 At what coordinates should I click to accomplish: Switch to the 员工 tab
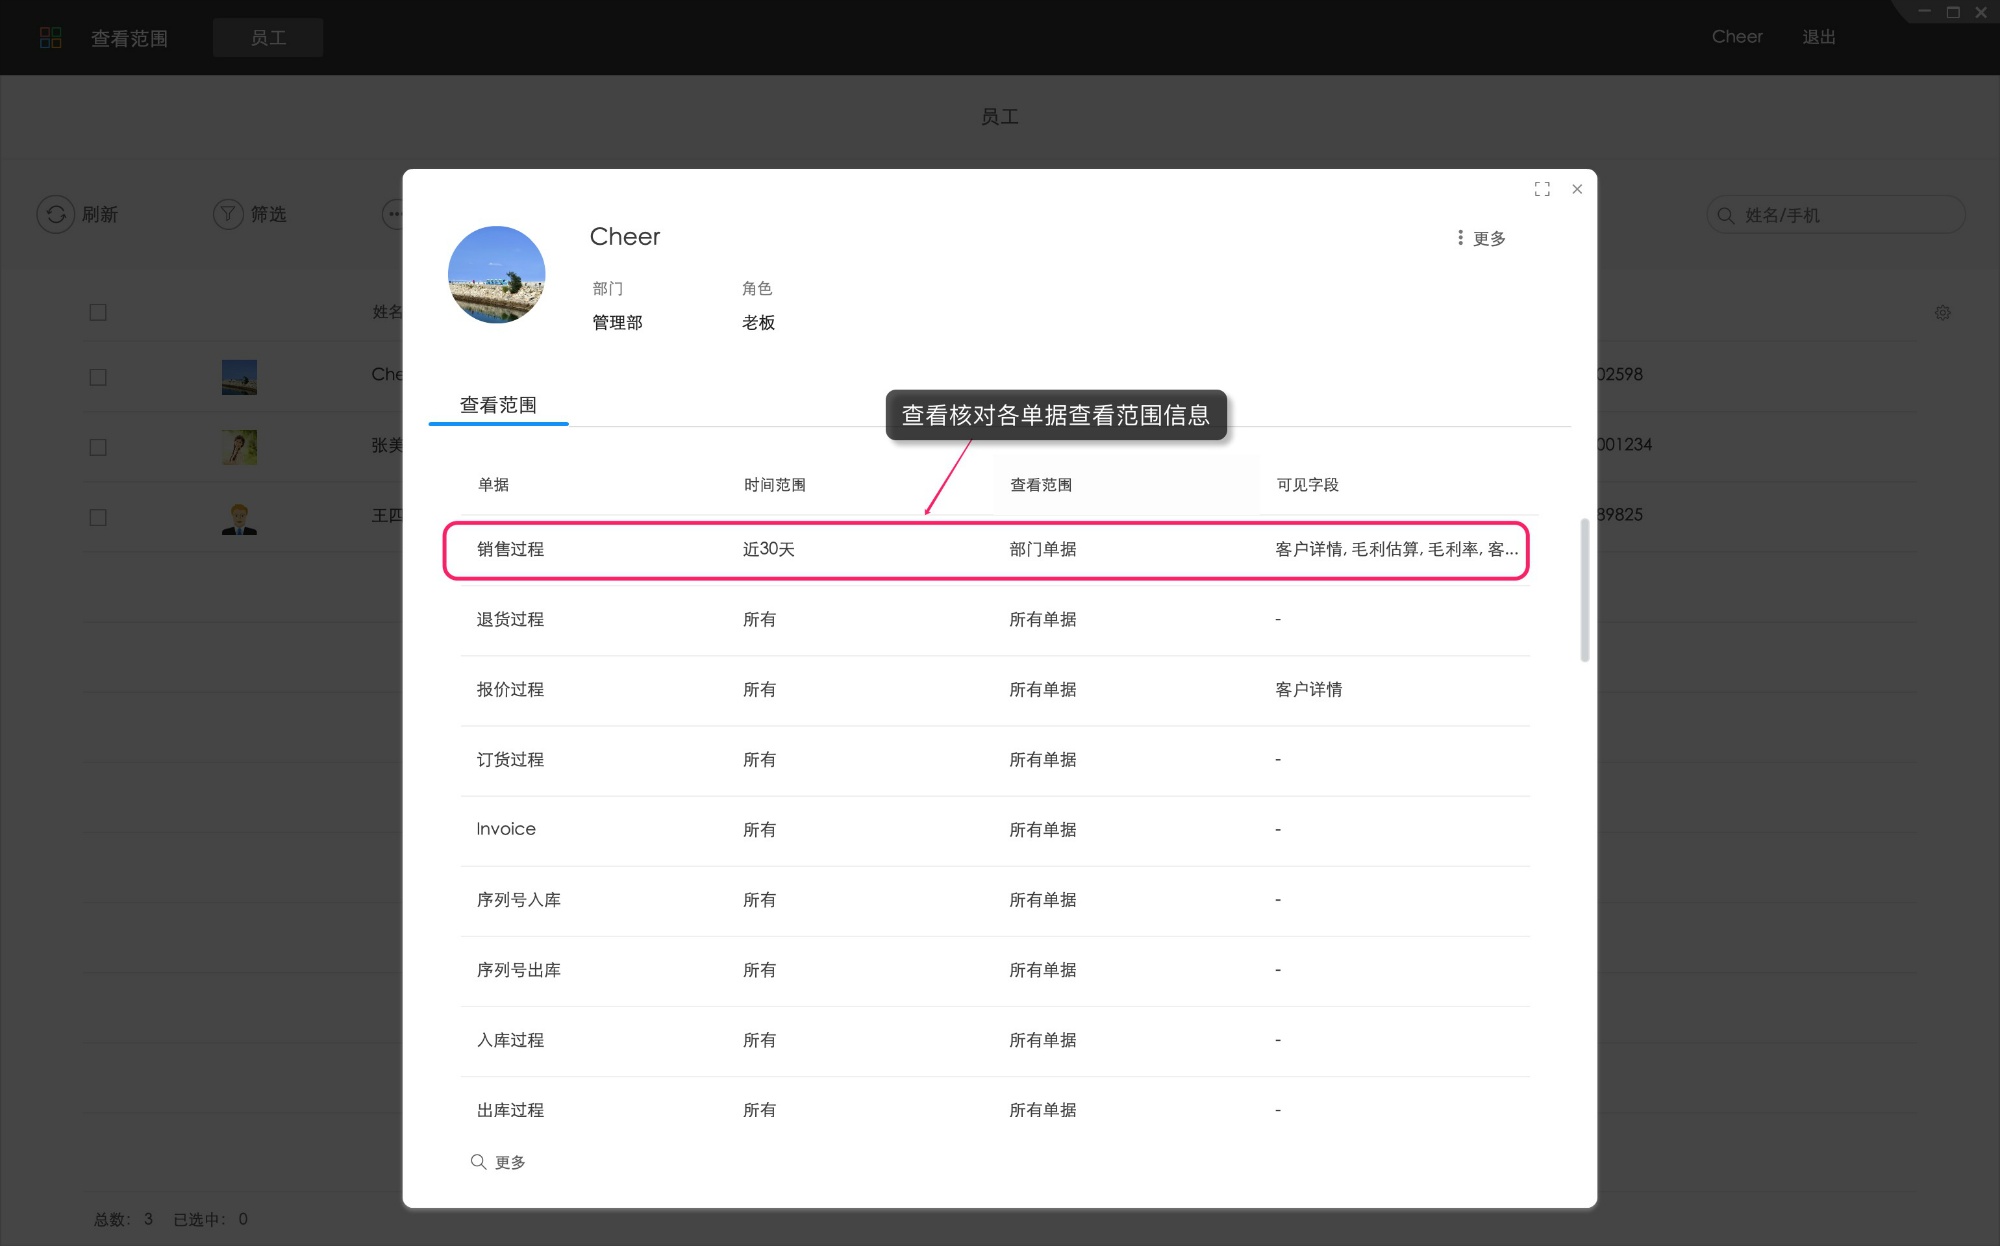(x=267, y=37)
